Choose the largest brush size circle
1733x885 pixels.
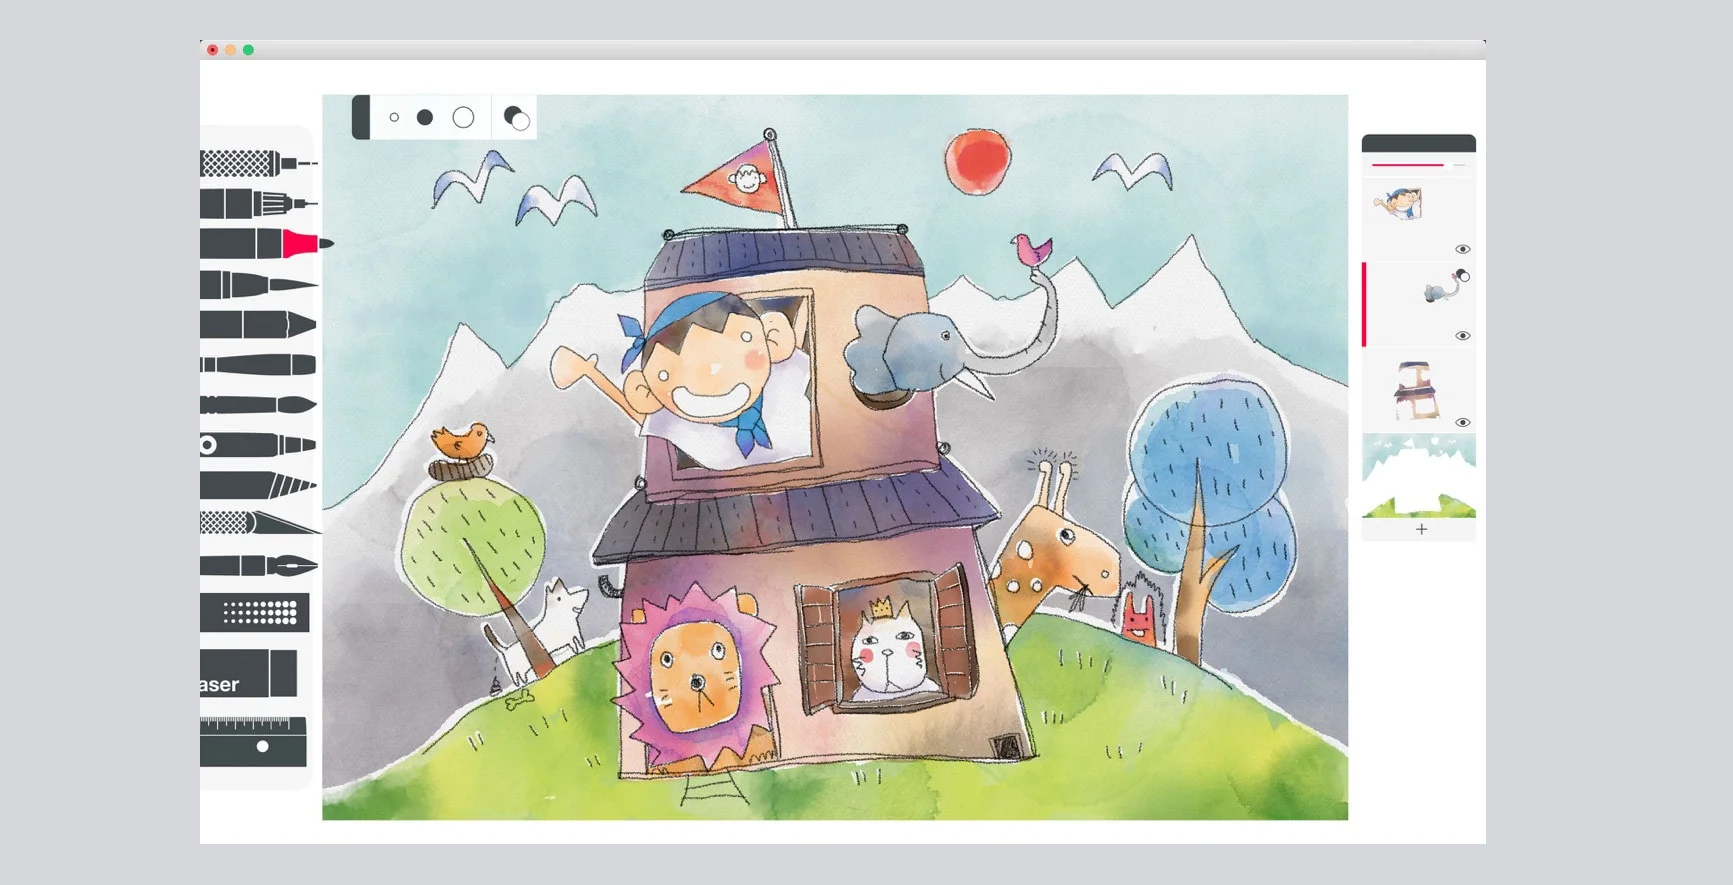(x=463, y=118)
